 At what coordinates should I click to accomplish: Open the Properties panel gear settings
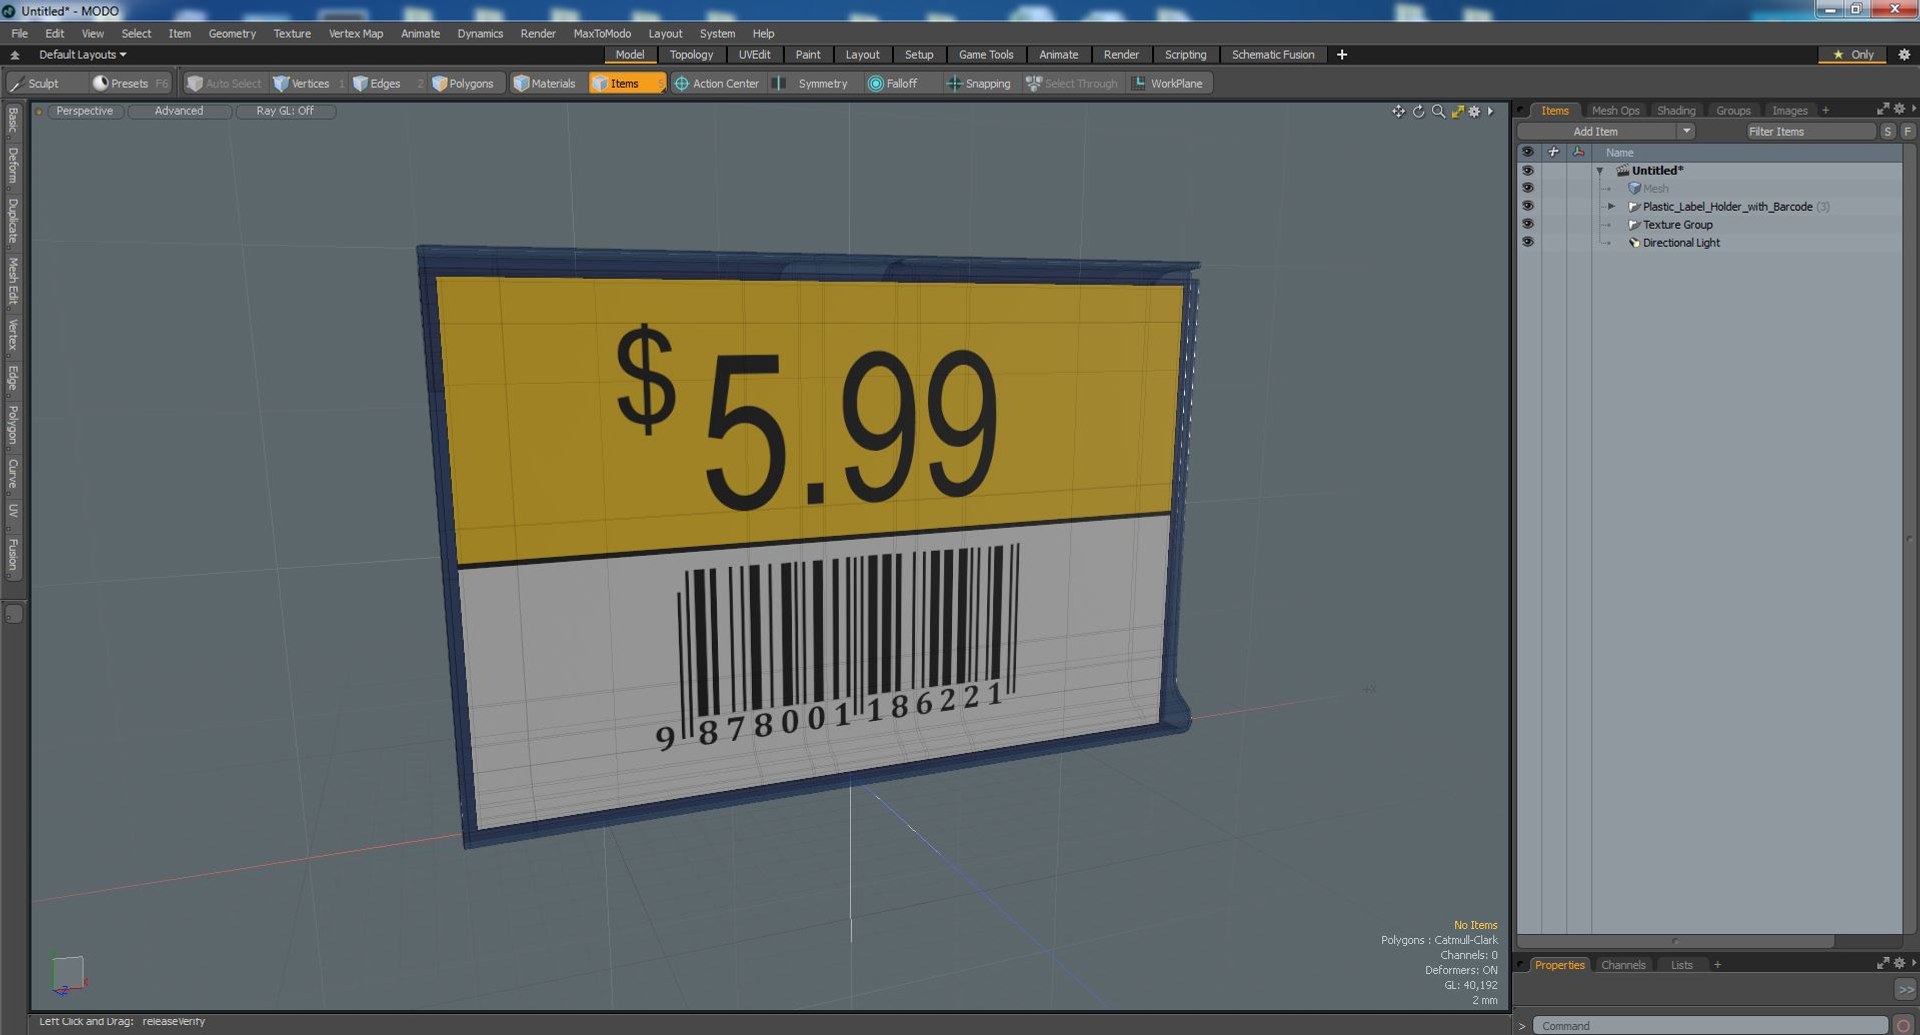(1899, 963)
